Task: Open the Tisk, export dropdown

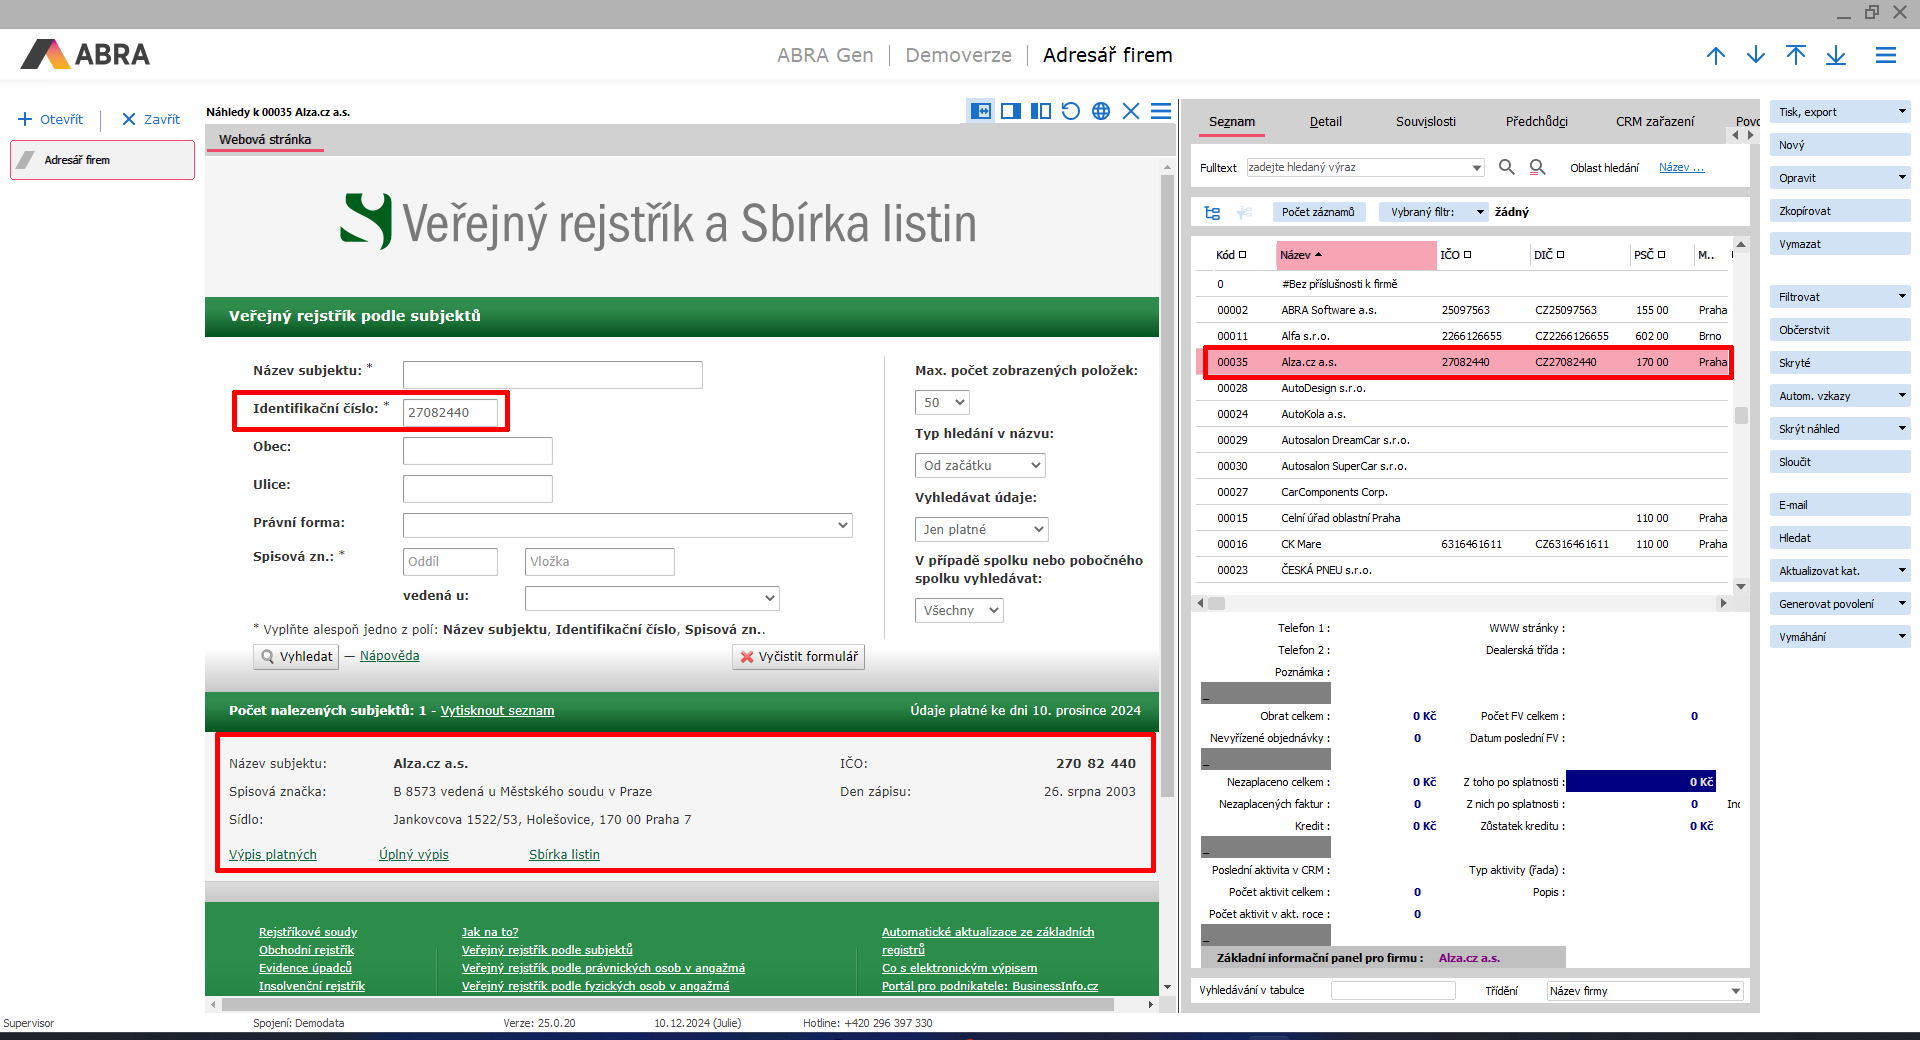Action: click(1901, 112)
